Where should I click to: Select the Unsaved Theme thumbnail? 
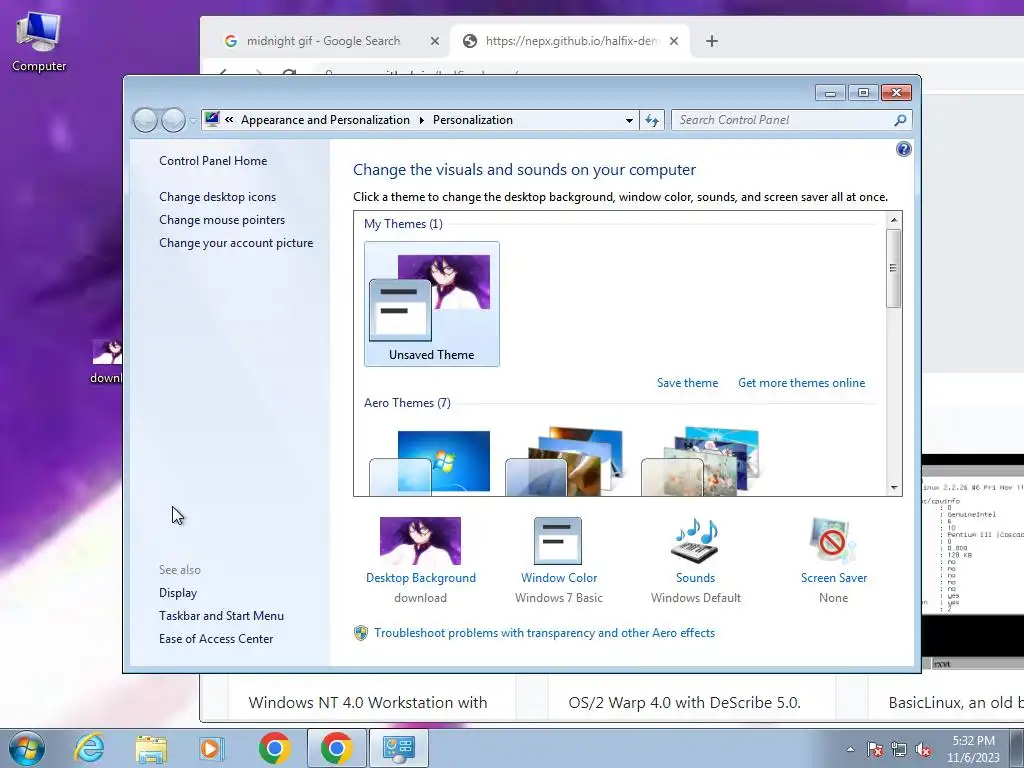tap(432, 304)
